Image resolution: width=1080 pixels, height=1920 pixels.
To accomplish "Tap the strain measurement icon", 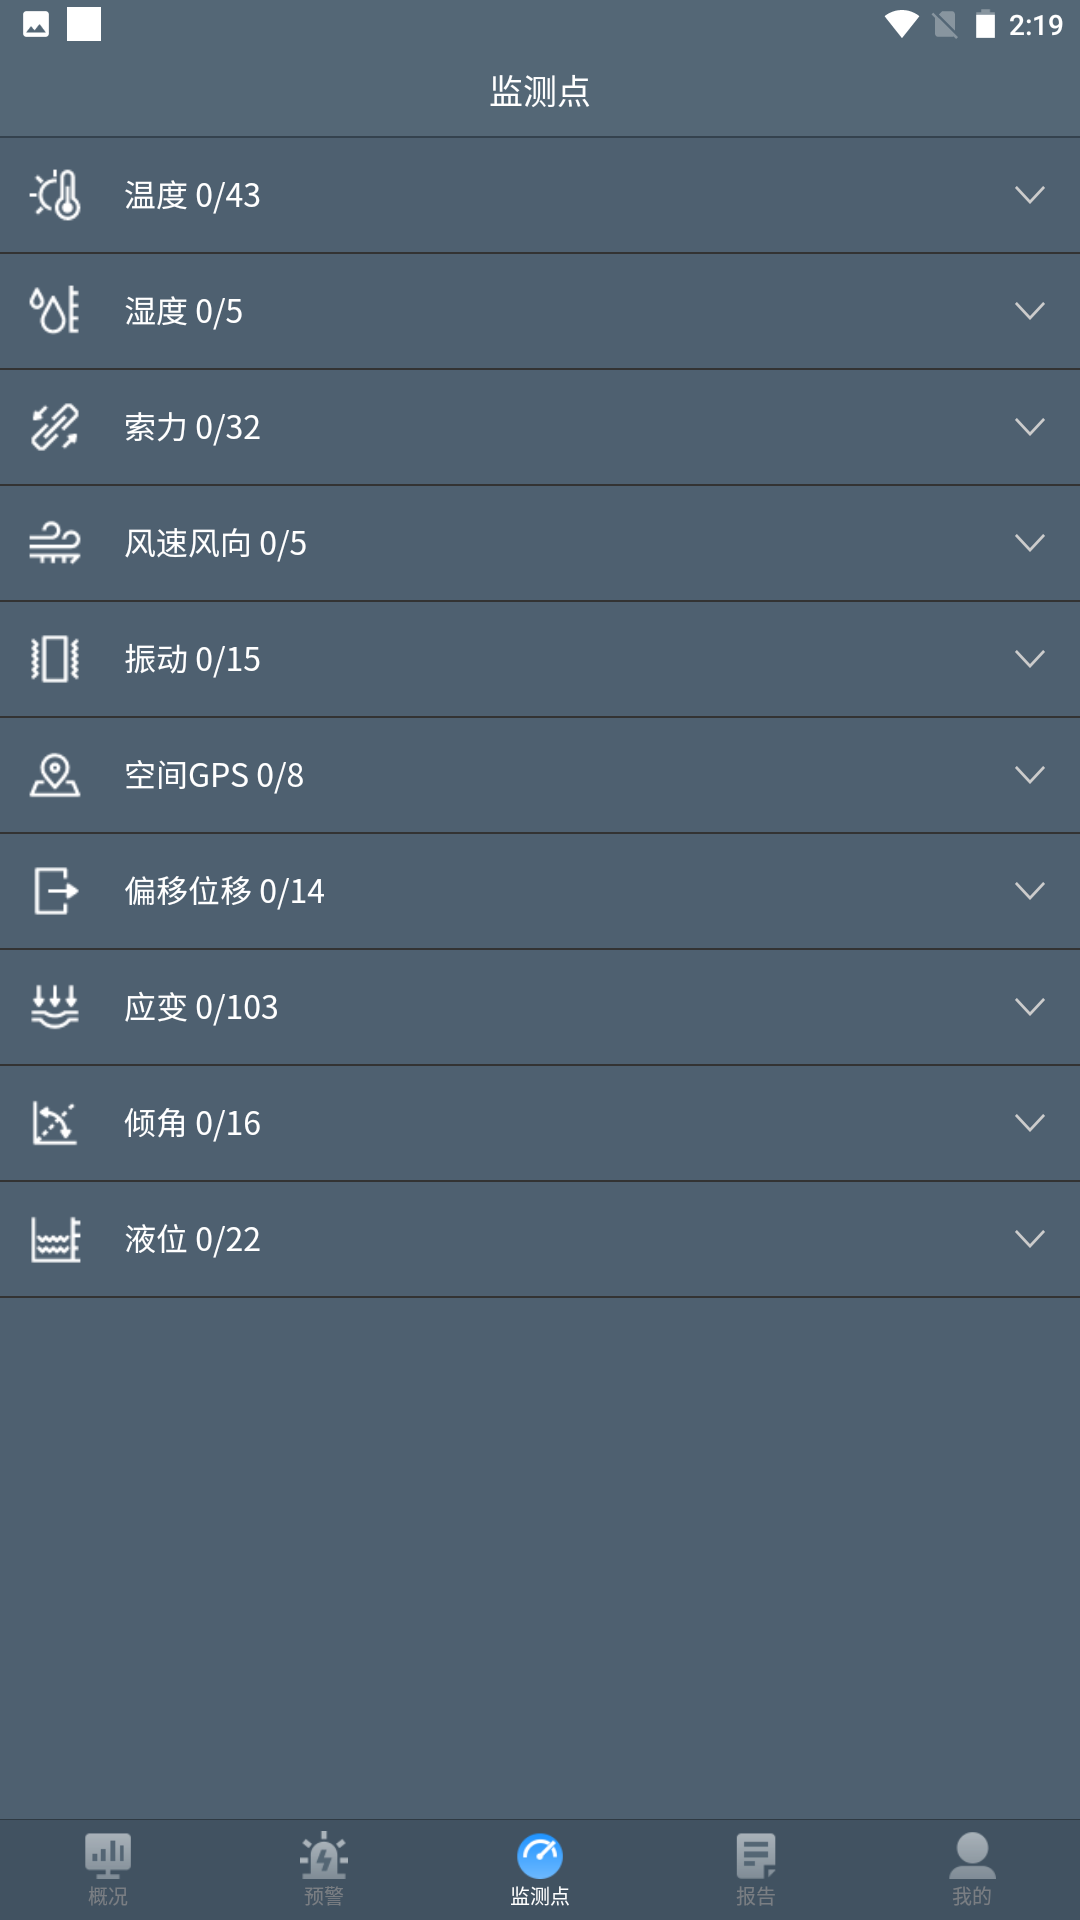I will click(55, 1007).
